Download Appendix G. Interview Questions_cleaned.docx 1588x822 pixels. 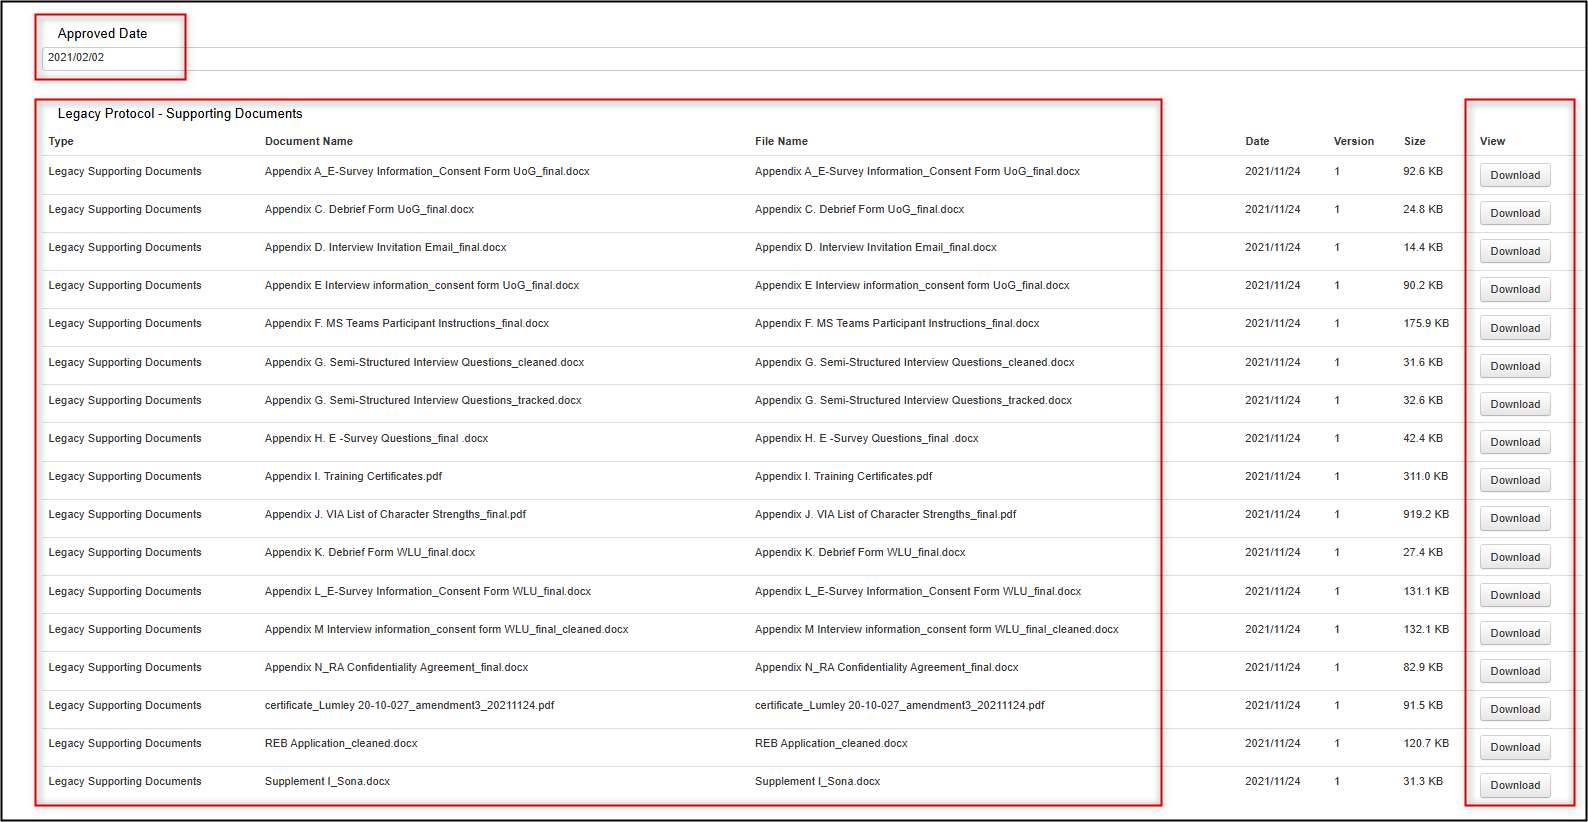[1515, 366]
